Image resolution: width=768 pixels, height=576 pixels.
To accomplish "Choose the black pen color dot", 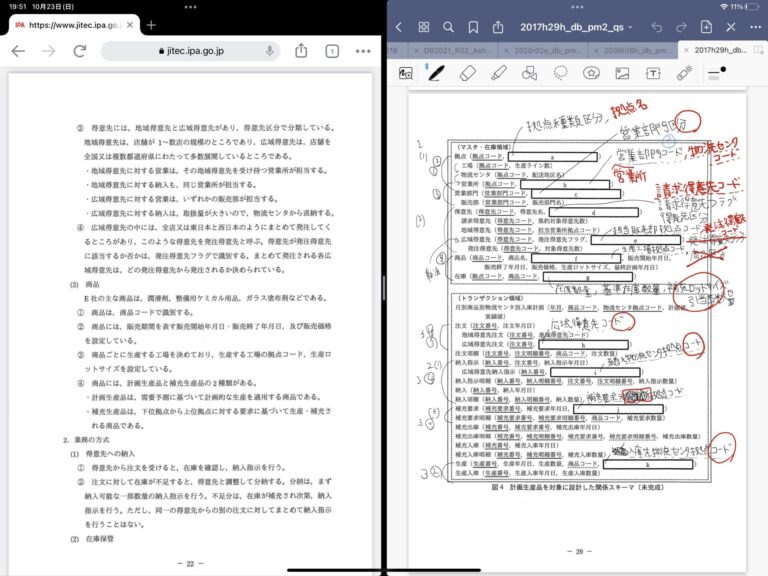I will (x=723, y=70).
